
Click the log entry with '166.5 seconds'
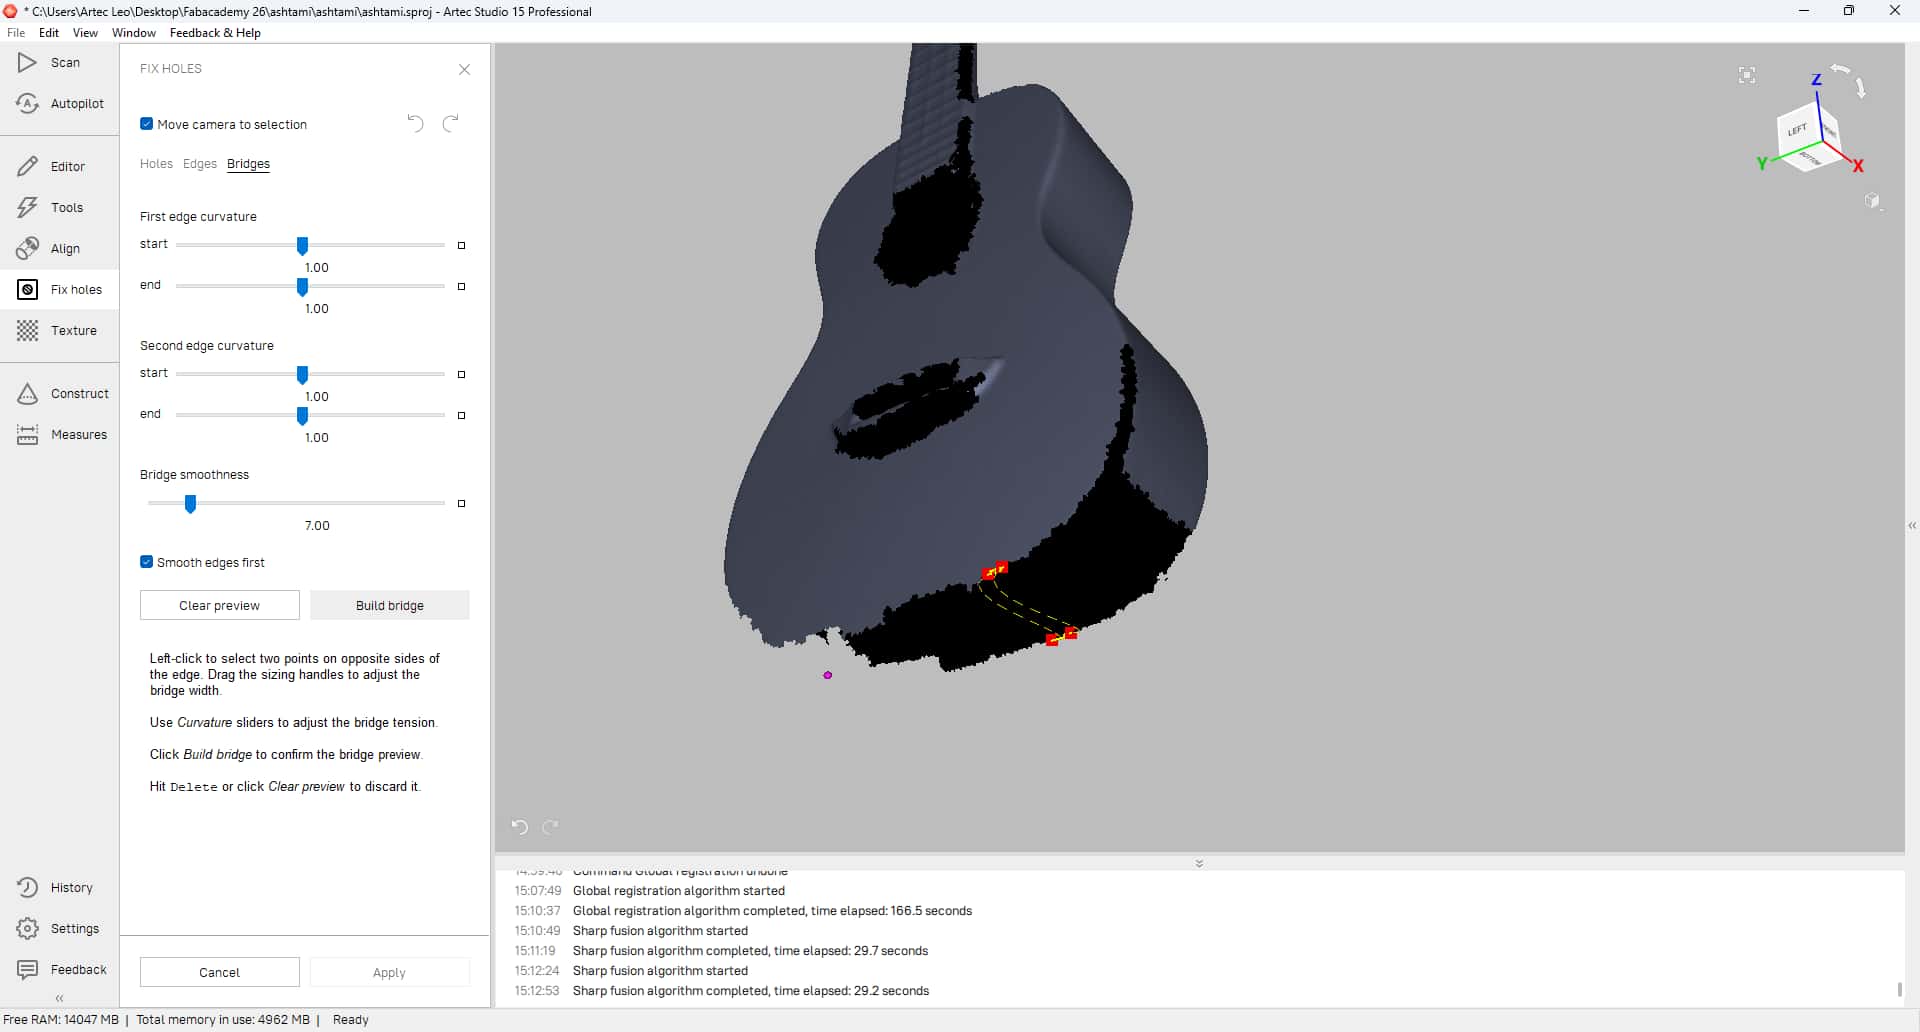pos(772,911)
